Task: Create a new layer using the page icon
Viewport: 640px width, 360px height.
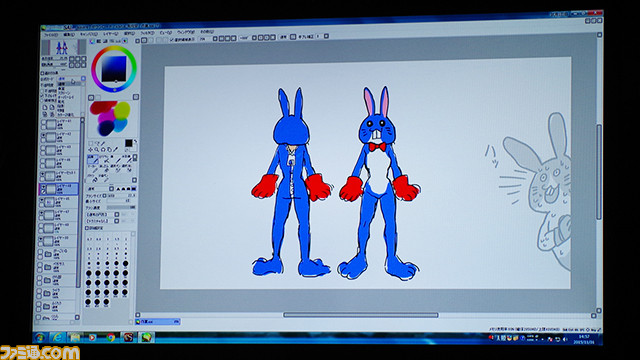Action: tap(44, 107)
